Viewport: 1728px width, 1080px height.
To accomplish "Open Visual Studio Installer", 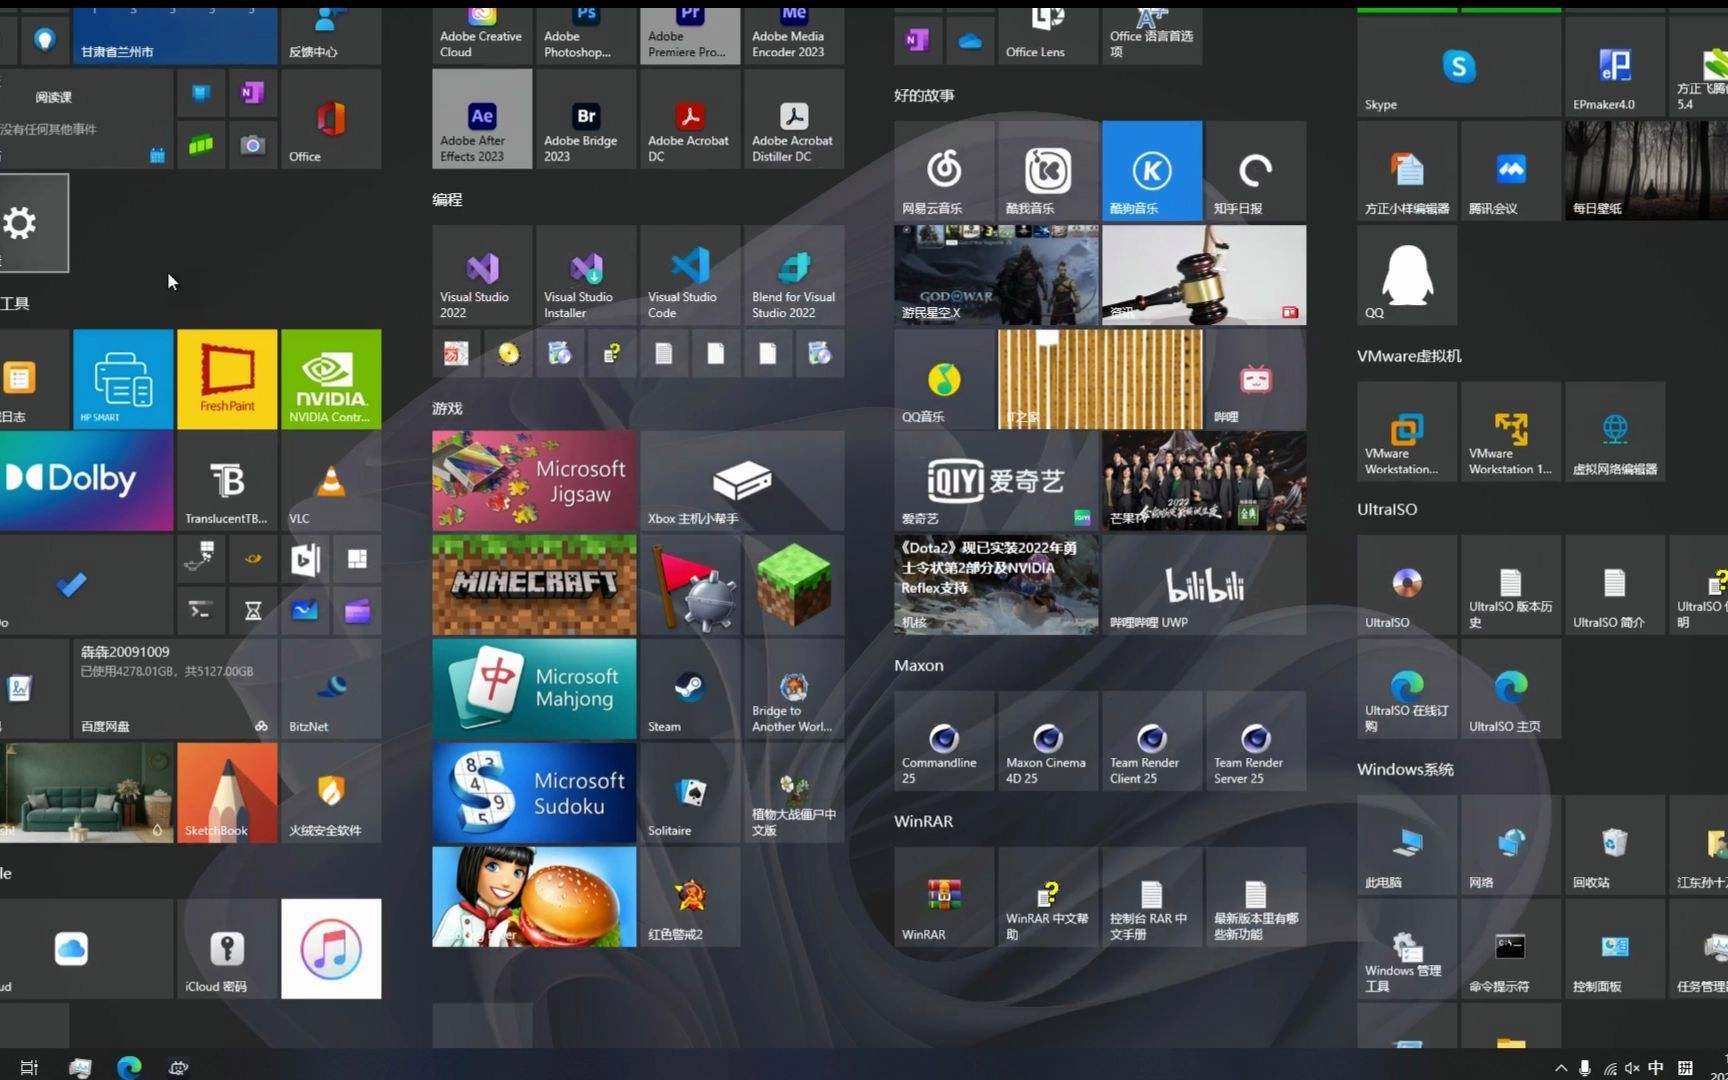I will pos(586,275).
